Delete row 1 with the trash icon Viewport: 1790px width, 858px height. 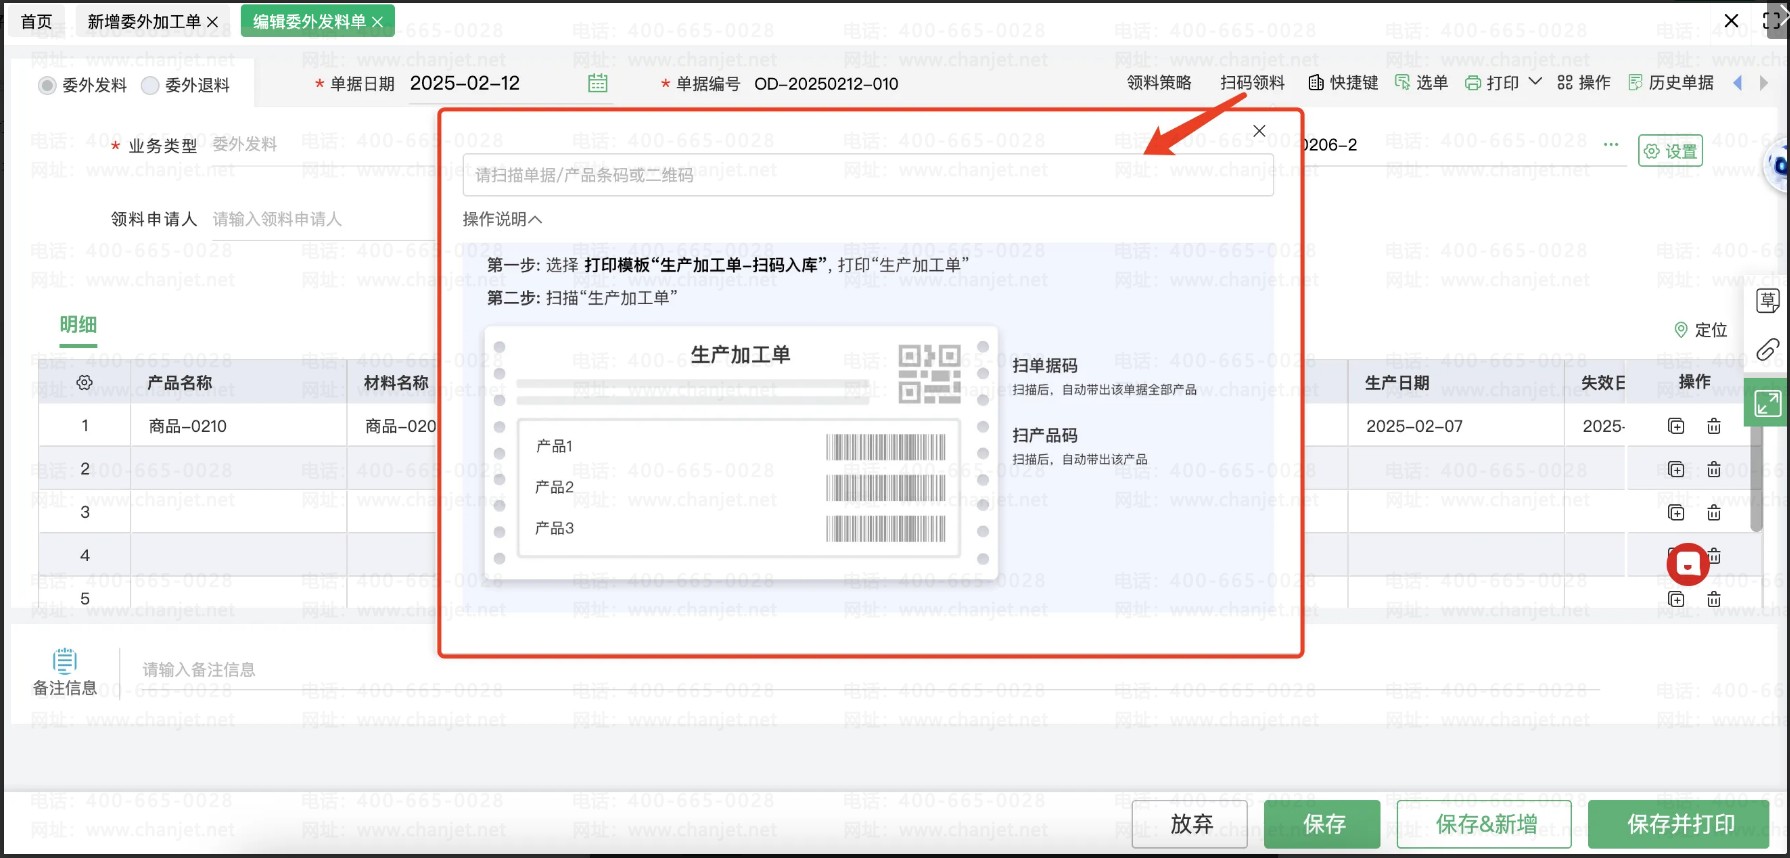tap(1714, 426)
